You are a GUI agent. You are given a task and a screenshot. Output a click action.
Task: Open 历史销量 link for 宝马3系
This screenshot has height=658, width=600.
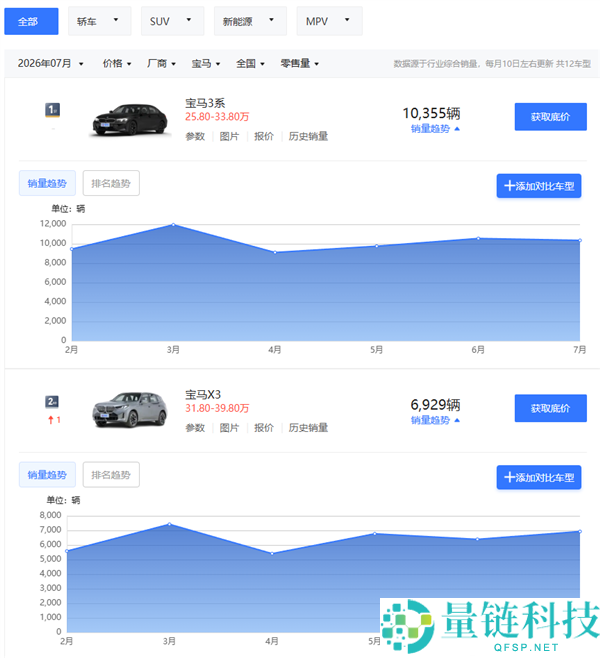coord(308,136)
